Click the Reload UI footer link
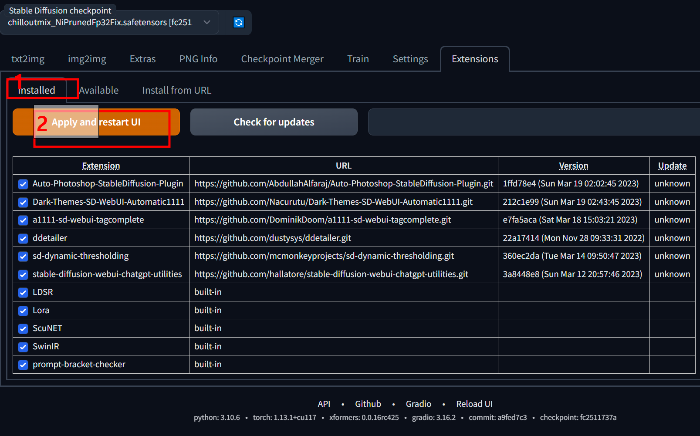The width and height of the screenshot is (700, 436). [x=474, y=404]
